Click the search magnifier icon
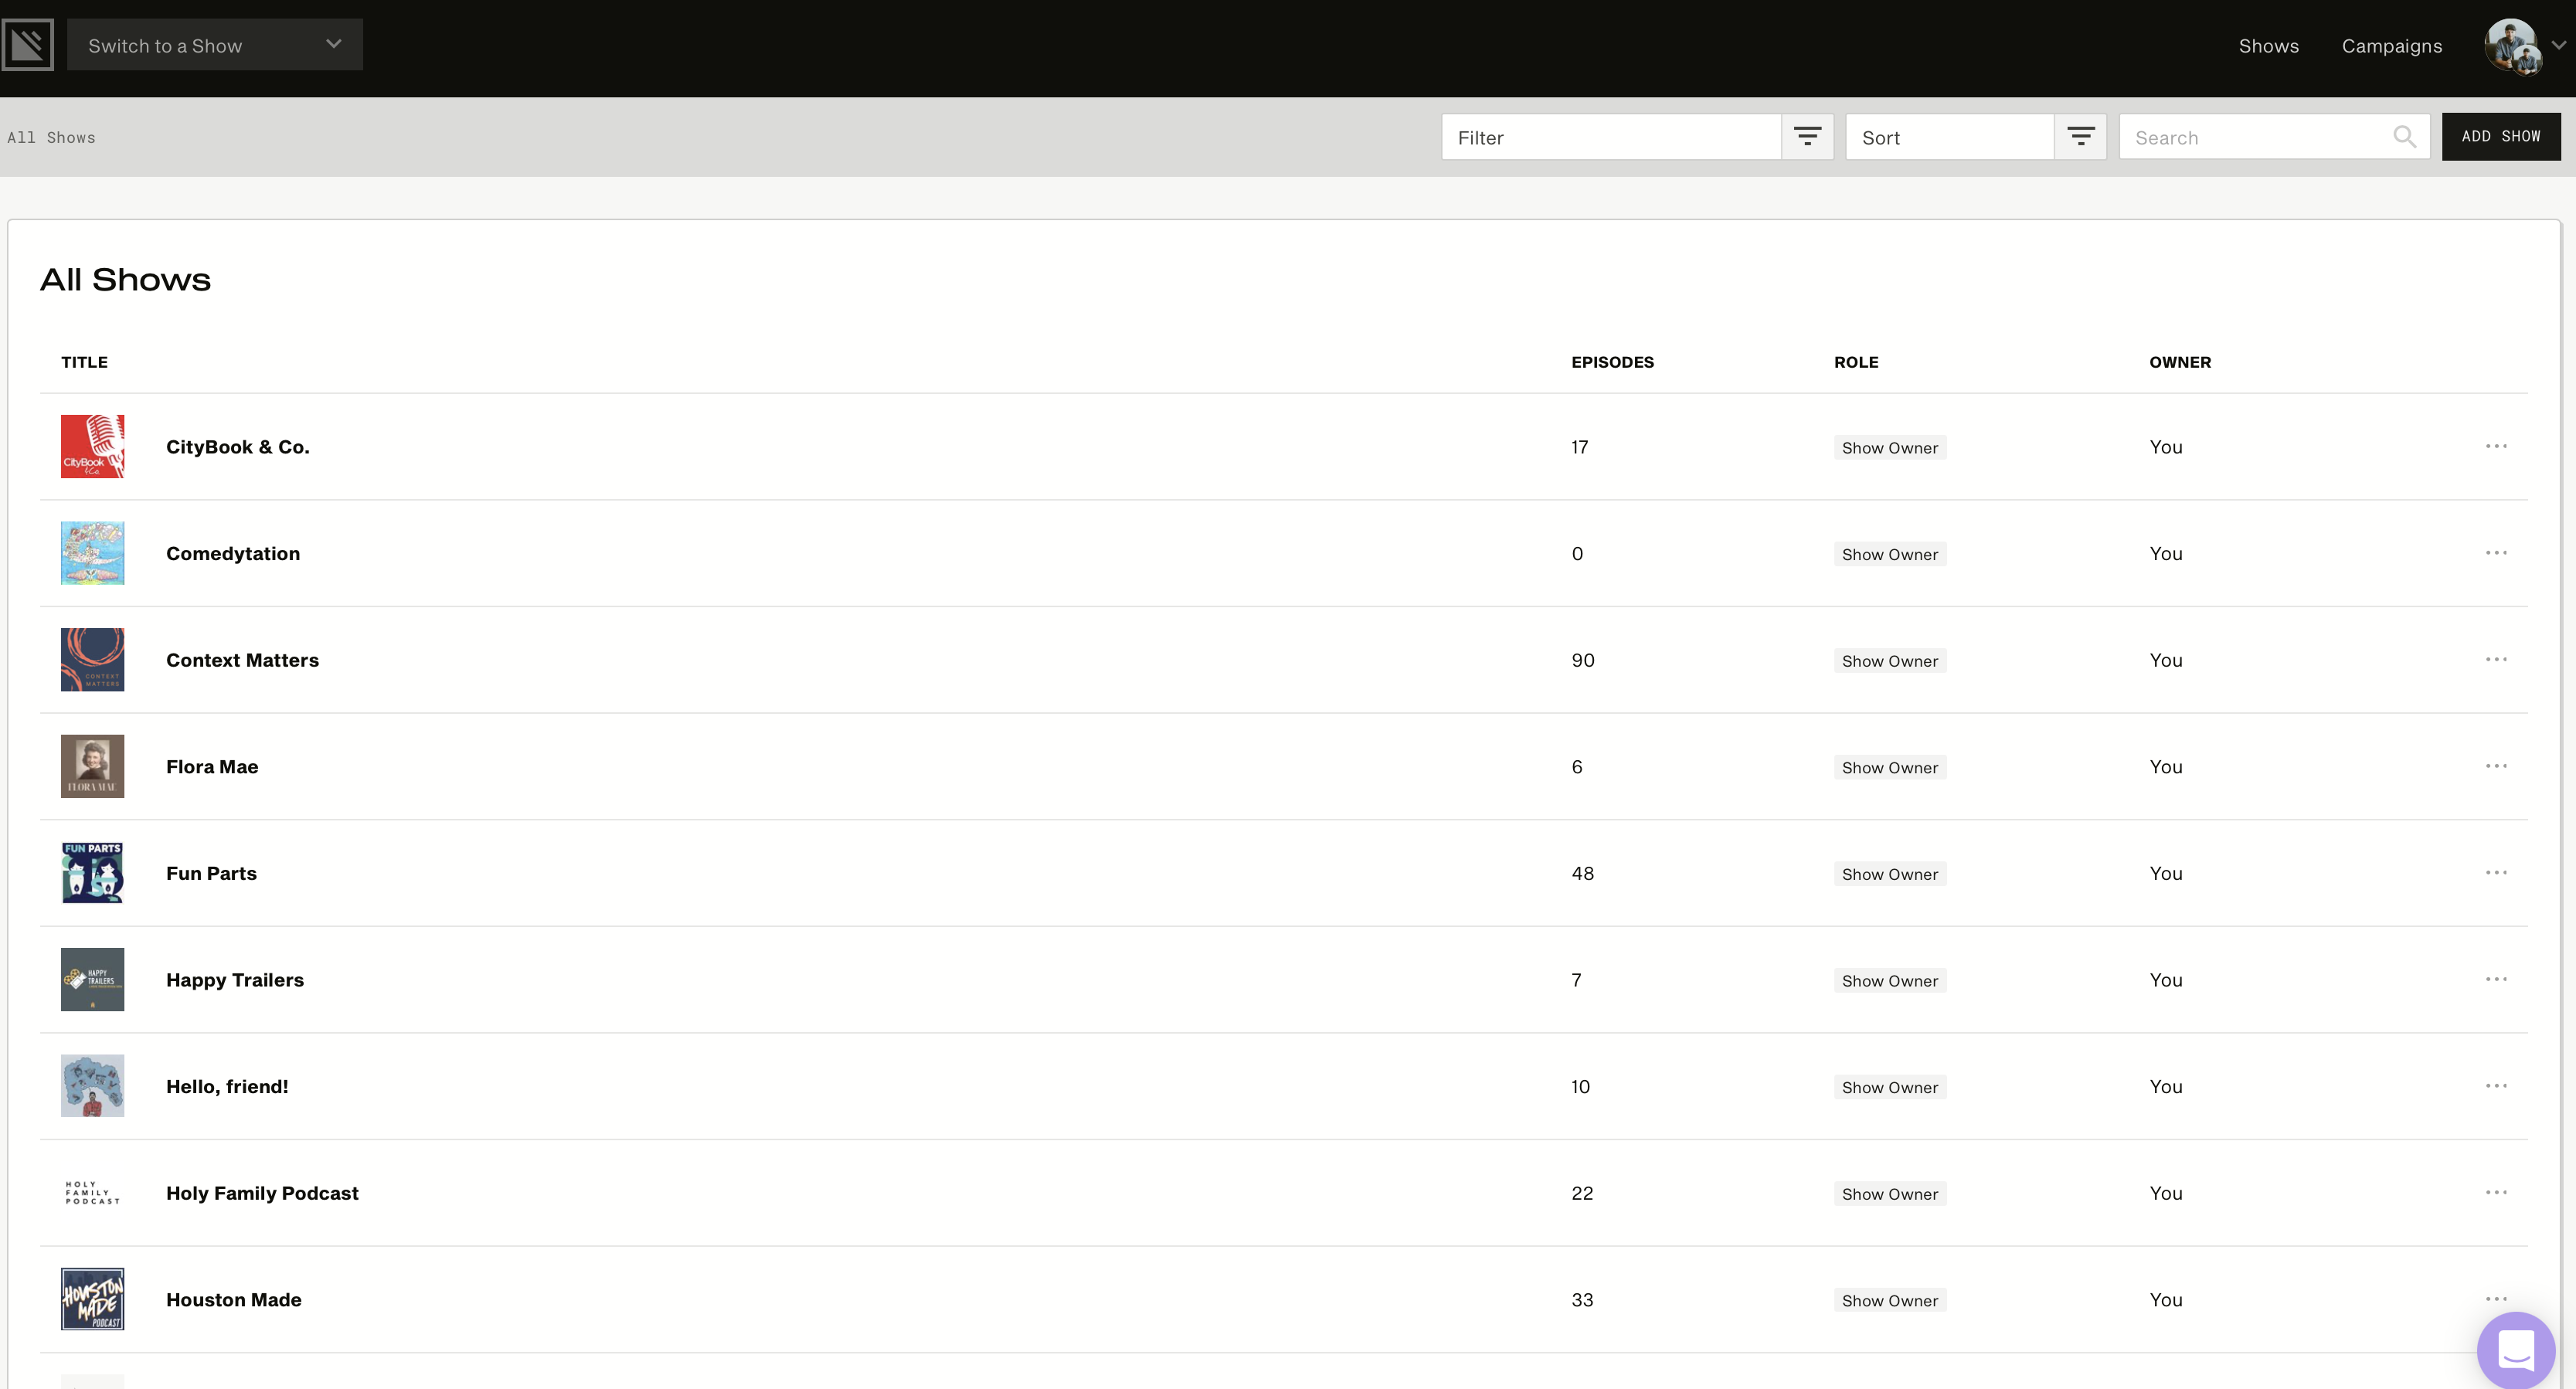This screenshot has width=2576, height=1389. (x=2404, y=137)
